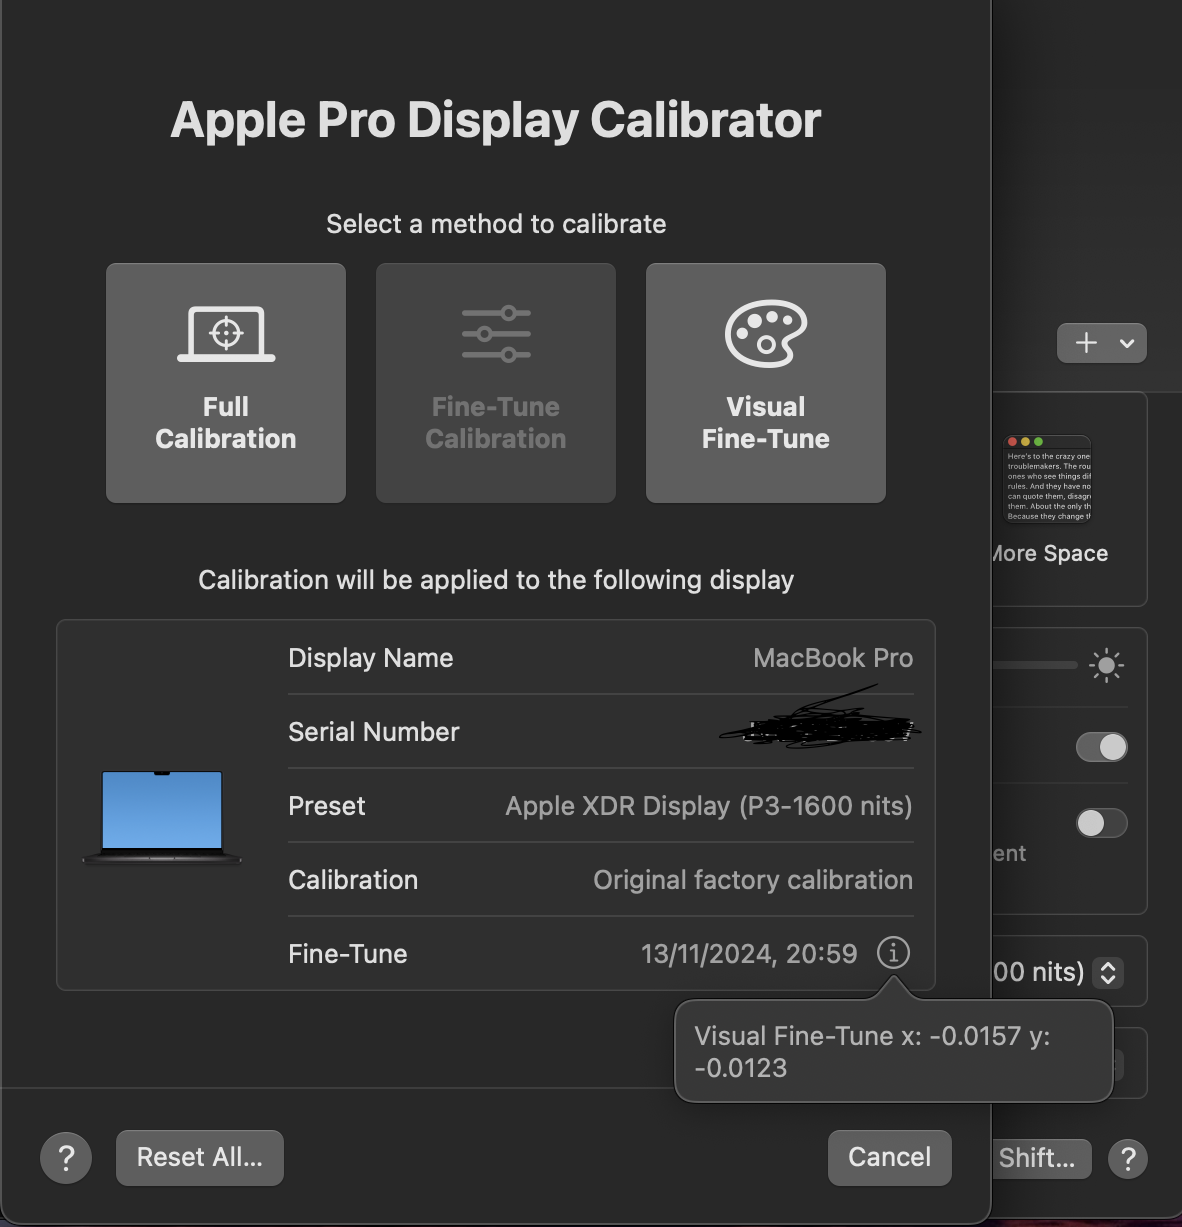
Task: Click the plus icon to add a display
Action: [1085, 343]
